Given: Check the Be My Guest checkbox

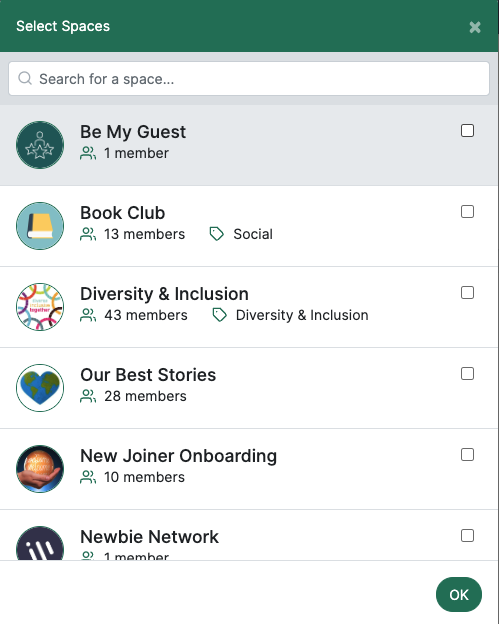Looking at the screenshot, I should tap(467, 131).
